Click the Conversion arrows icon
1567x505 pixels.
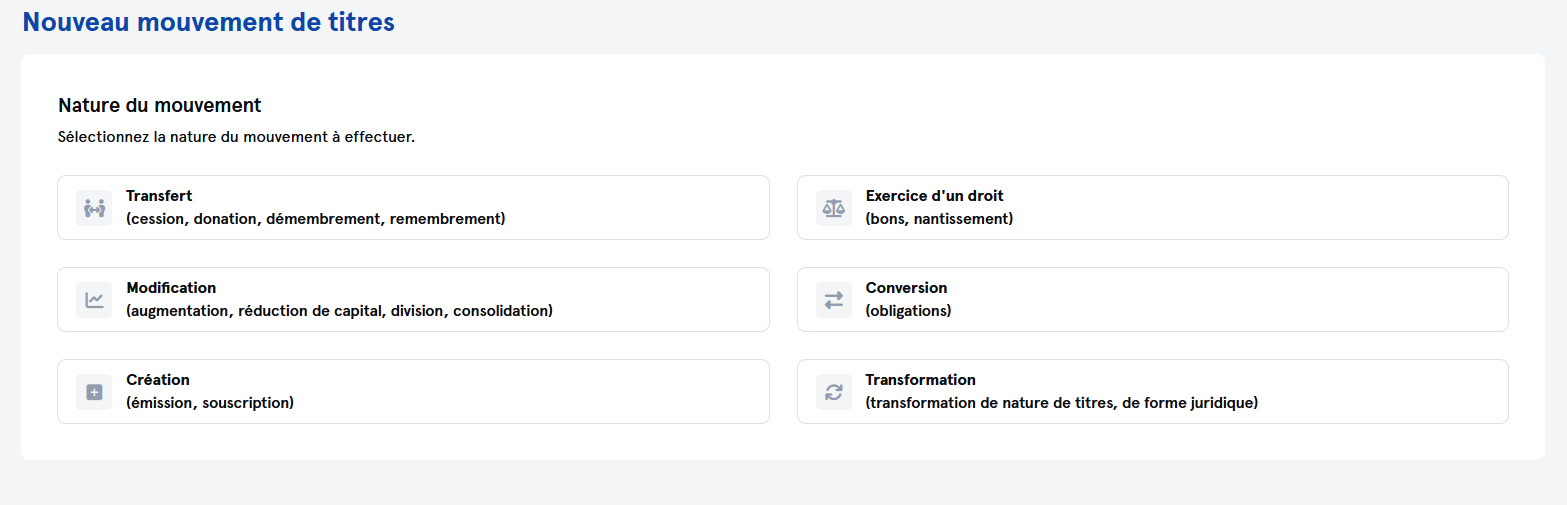[833, 300]
